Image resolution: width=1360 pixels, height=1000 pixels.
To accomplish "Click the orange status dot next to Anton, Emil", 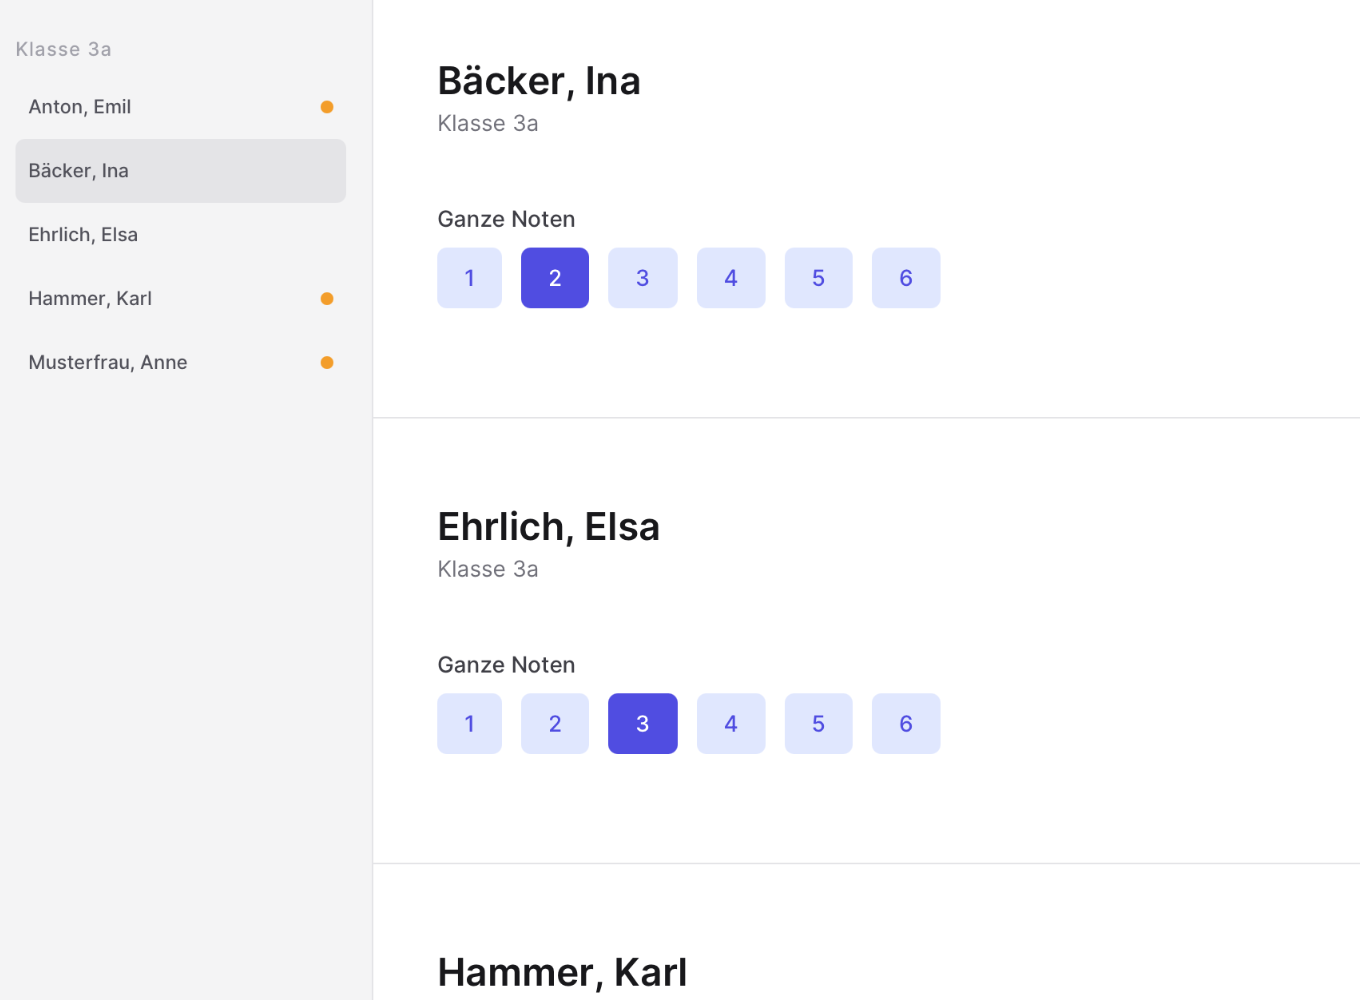I will click(327, 107).
